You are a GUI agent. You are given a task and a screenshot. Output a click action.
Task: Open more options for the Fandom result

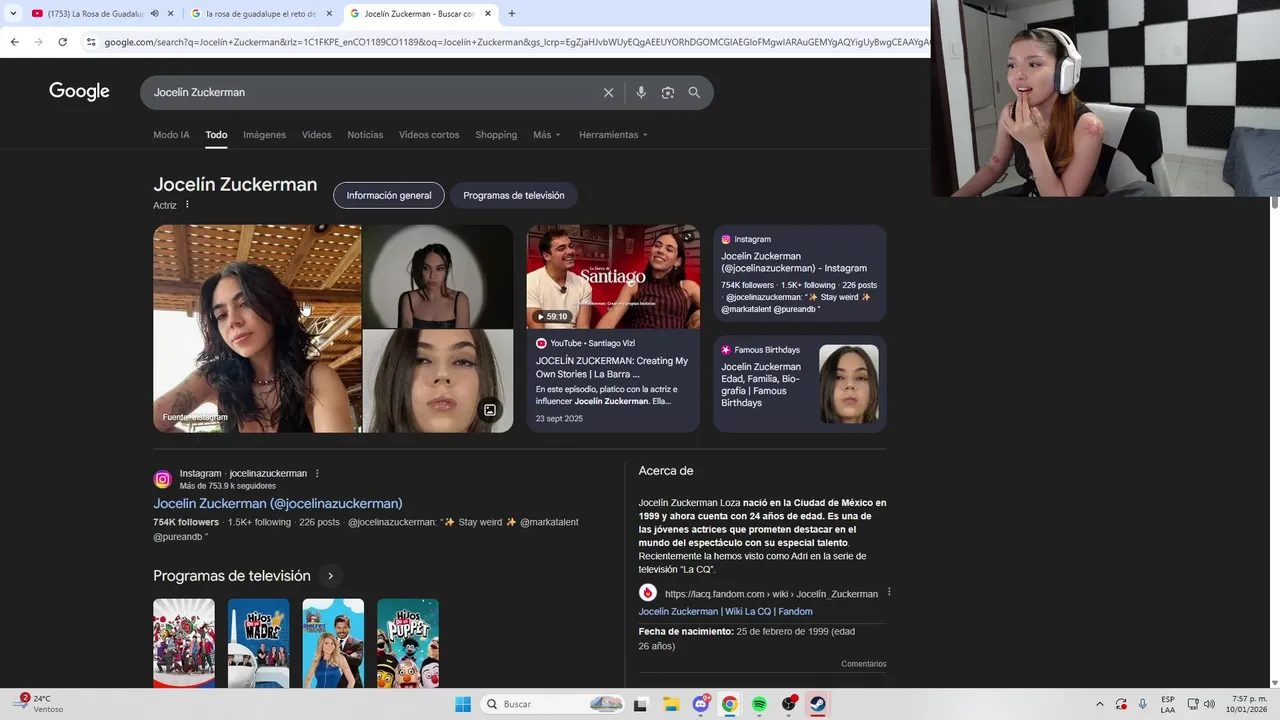888,592
